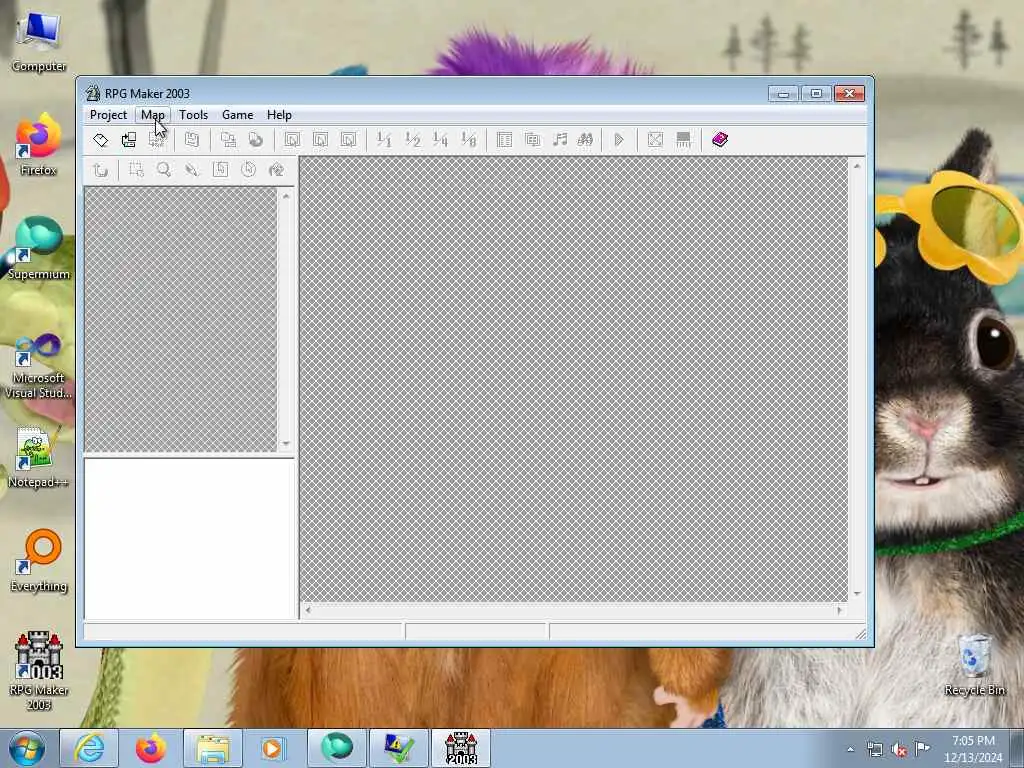Set map zoom to 1/1 scale
The image size is (1024, 768).
coord(384,139)
